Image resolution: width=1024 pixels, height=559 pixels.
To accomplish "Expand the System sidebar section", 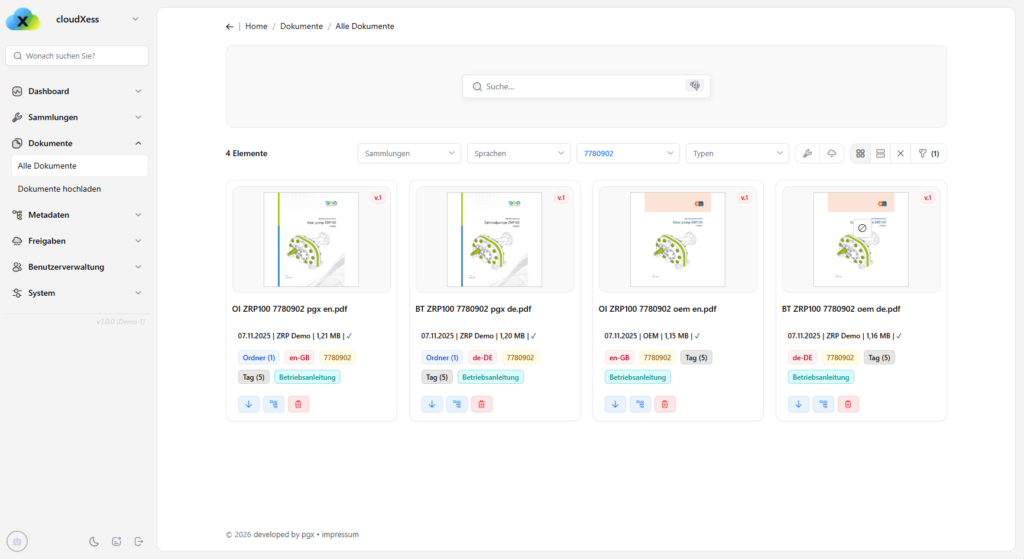I will (77, 293).
